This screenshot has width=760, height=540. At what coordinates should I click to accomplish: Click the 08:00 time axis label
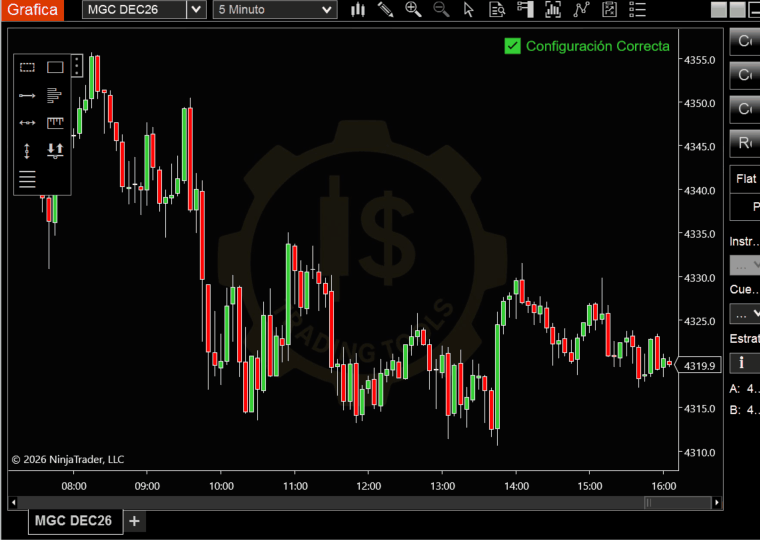pos(74,486)
